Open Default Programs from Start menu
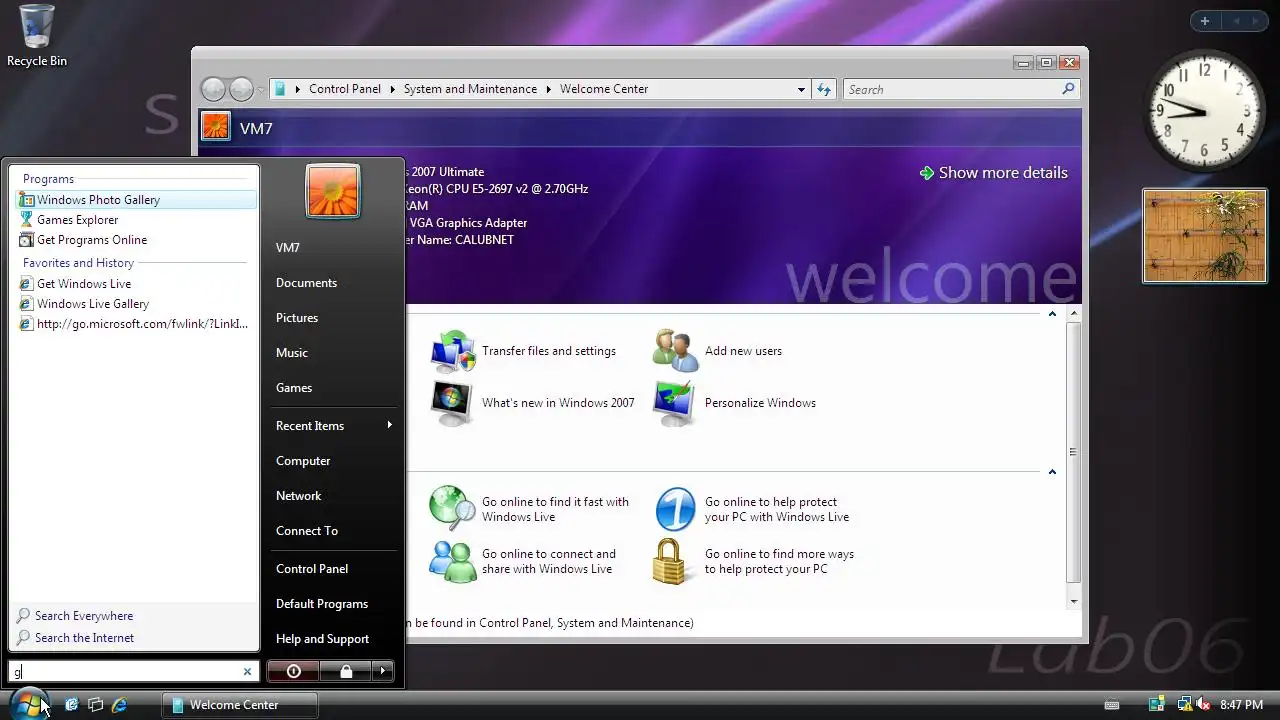1280x720 pixels. 322,604
